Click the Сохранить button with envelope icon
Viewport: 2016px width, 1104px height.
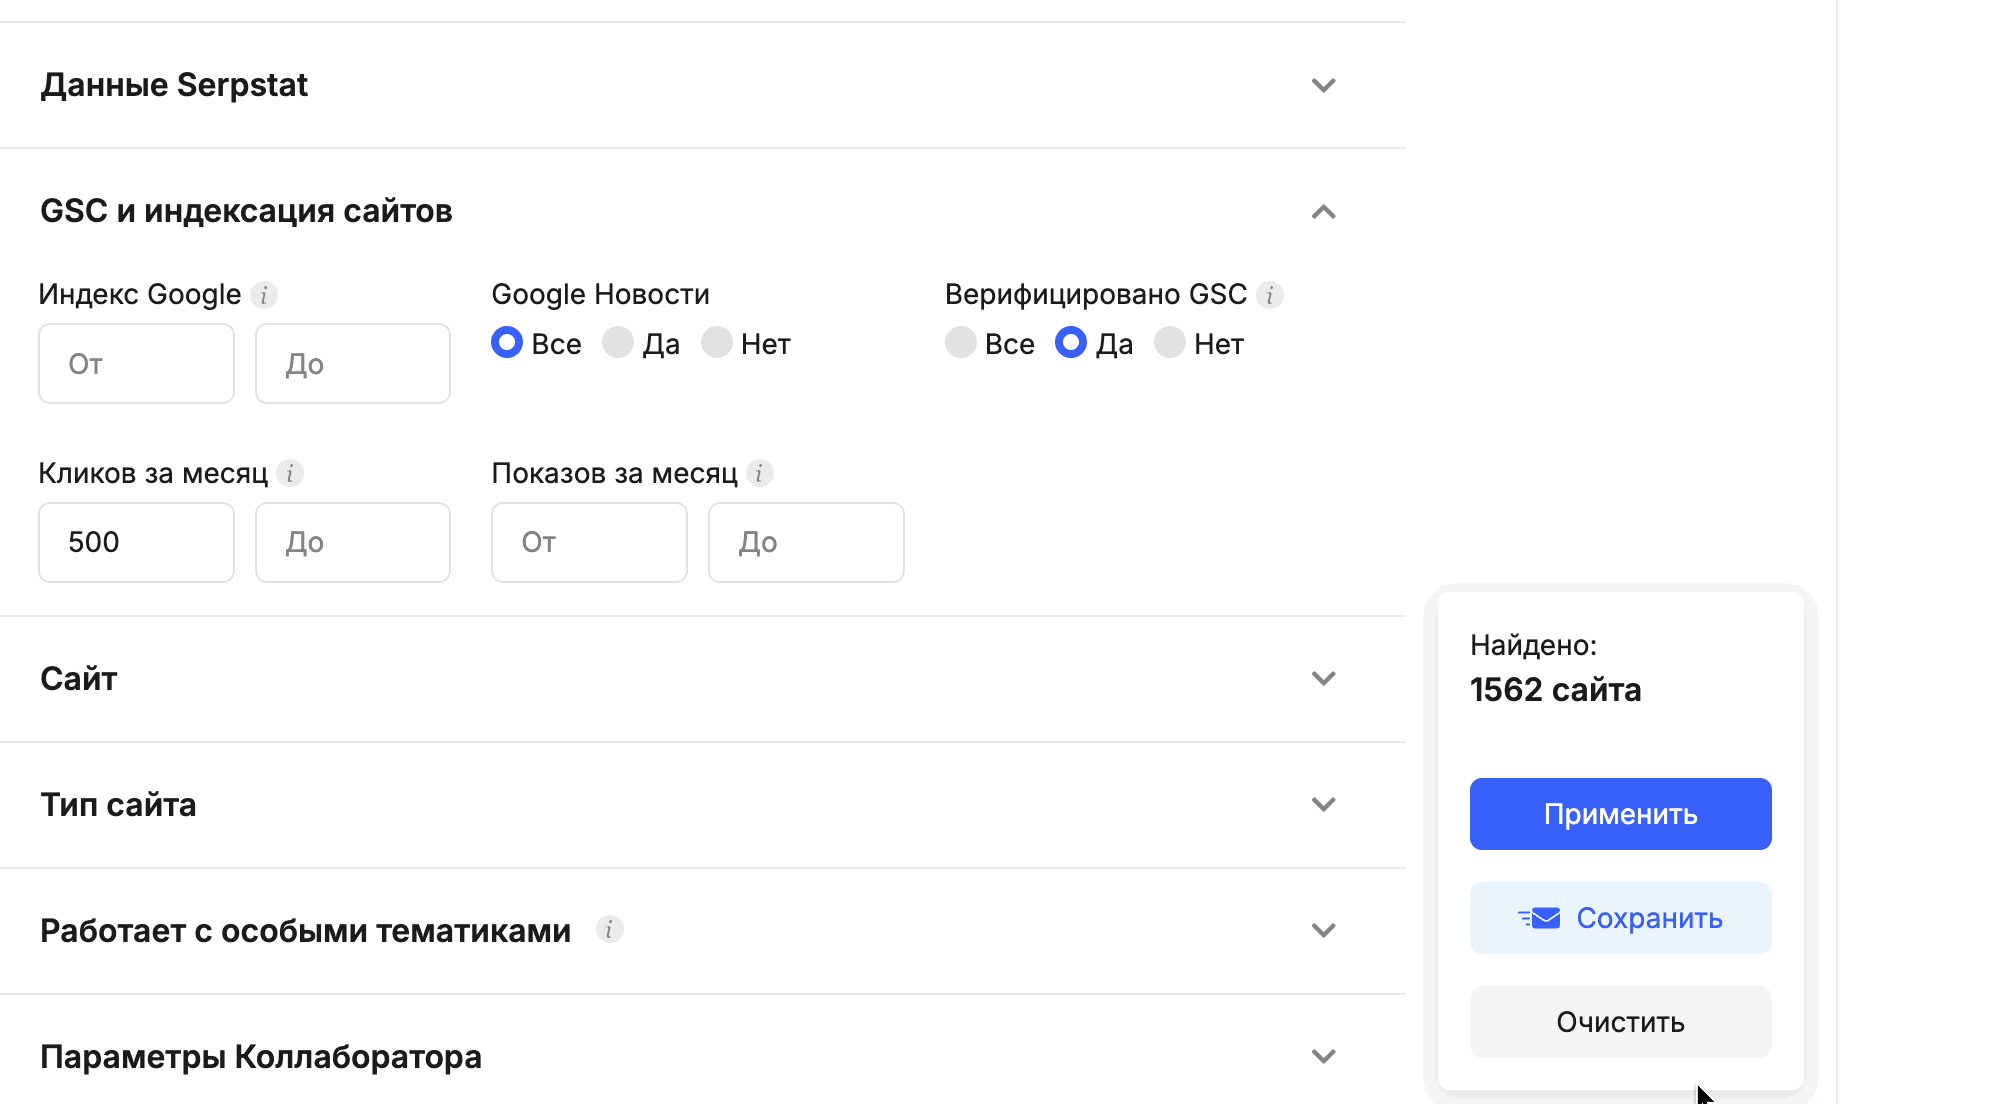tap(1620, 918)
